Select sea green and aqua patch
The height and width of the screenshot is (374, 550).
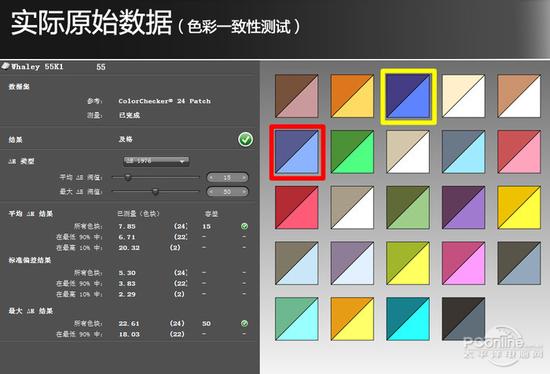(297, 319)
